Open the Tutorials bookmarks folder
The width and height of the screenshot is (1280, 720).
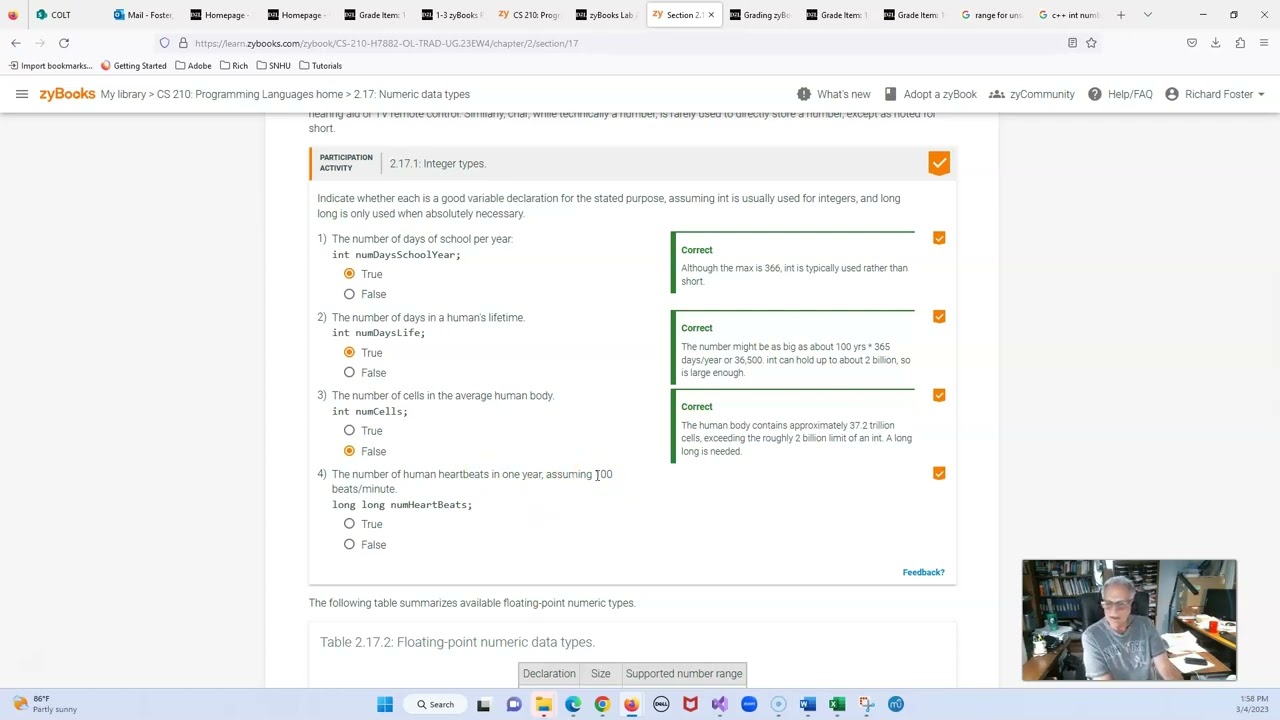[x=320, y=66]
